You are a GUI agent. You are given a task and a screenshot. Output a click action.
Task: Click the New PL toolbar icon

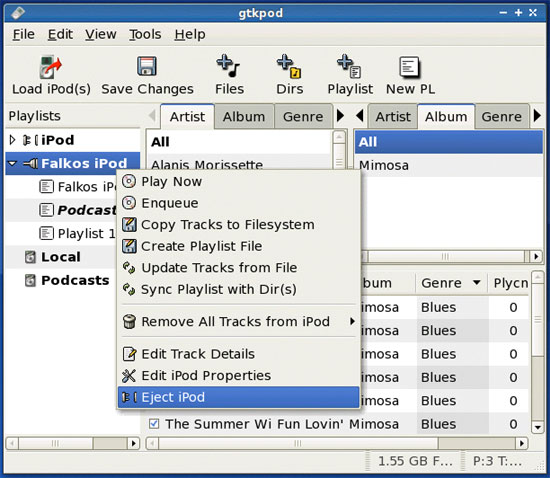(409, 67)
